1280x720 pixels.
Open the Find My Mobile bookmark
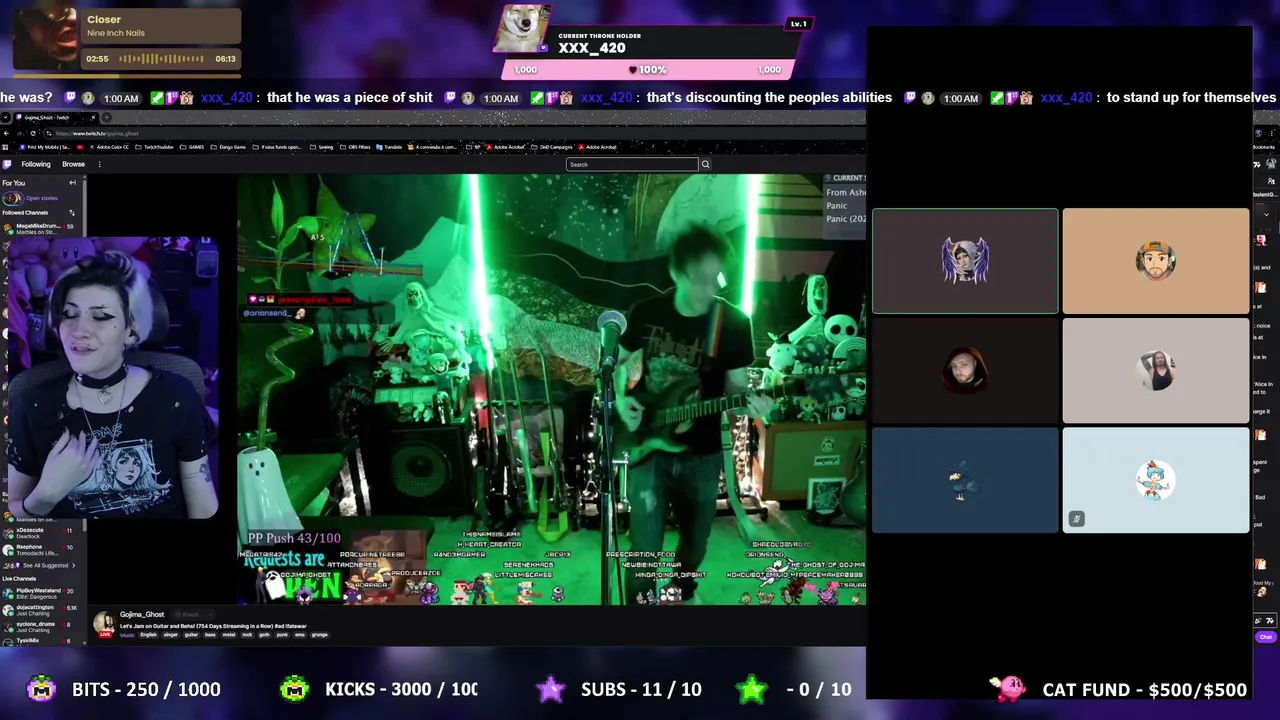pyautogui.click(x=44, y=147)
